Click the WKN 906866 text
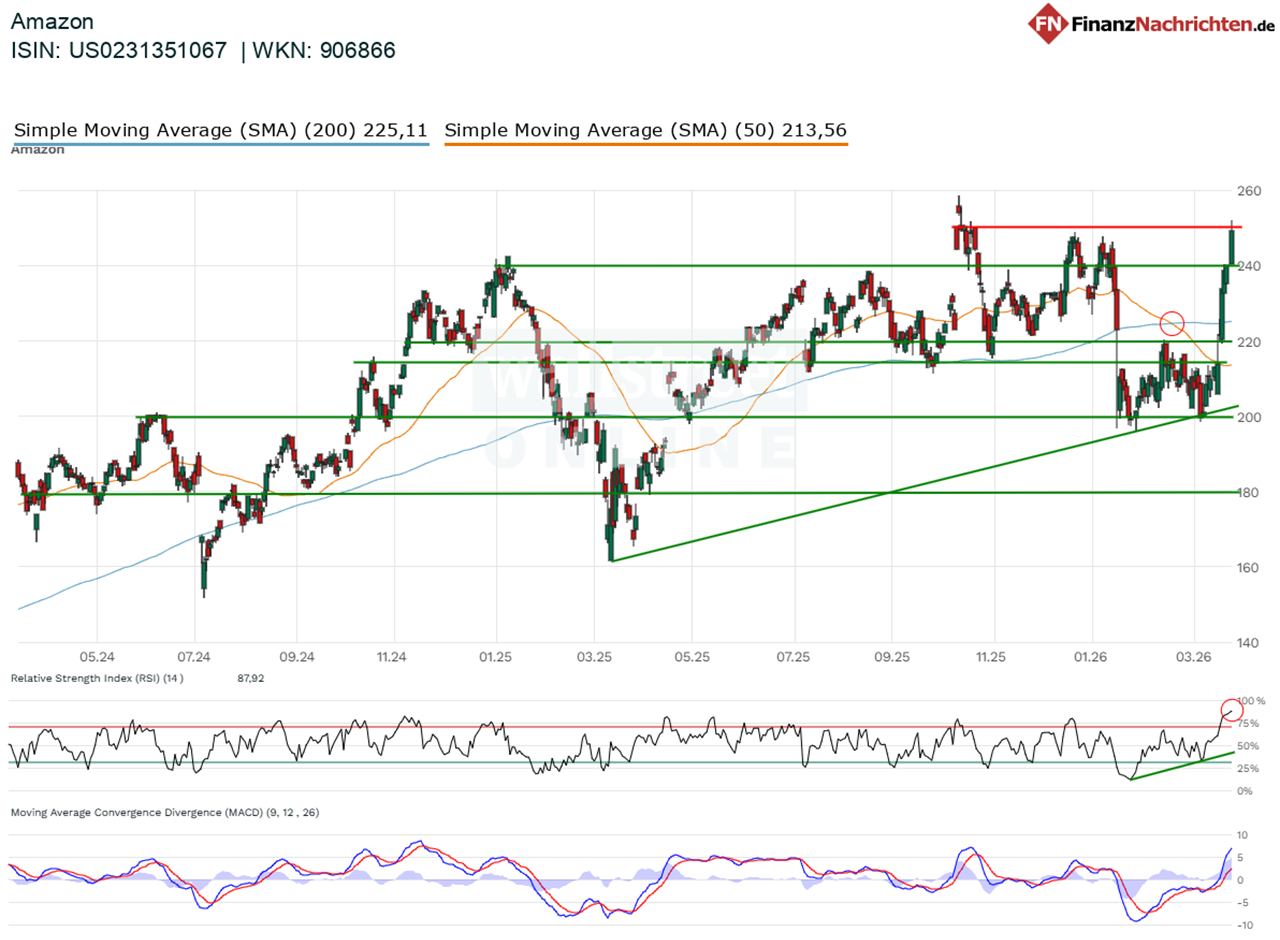This screenshot has width=1280, height=940. [327, 51]
